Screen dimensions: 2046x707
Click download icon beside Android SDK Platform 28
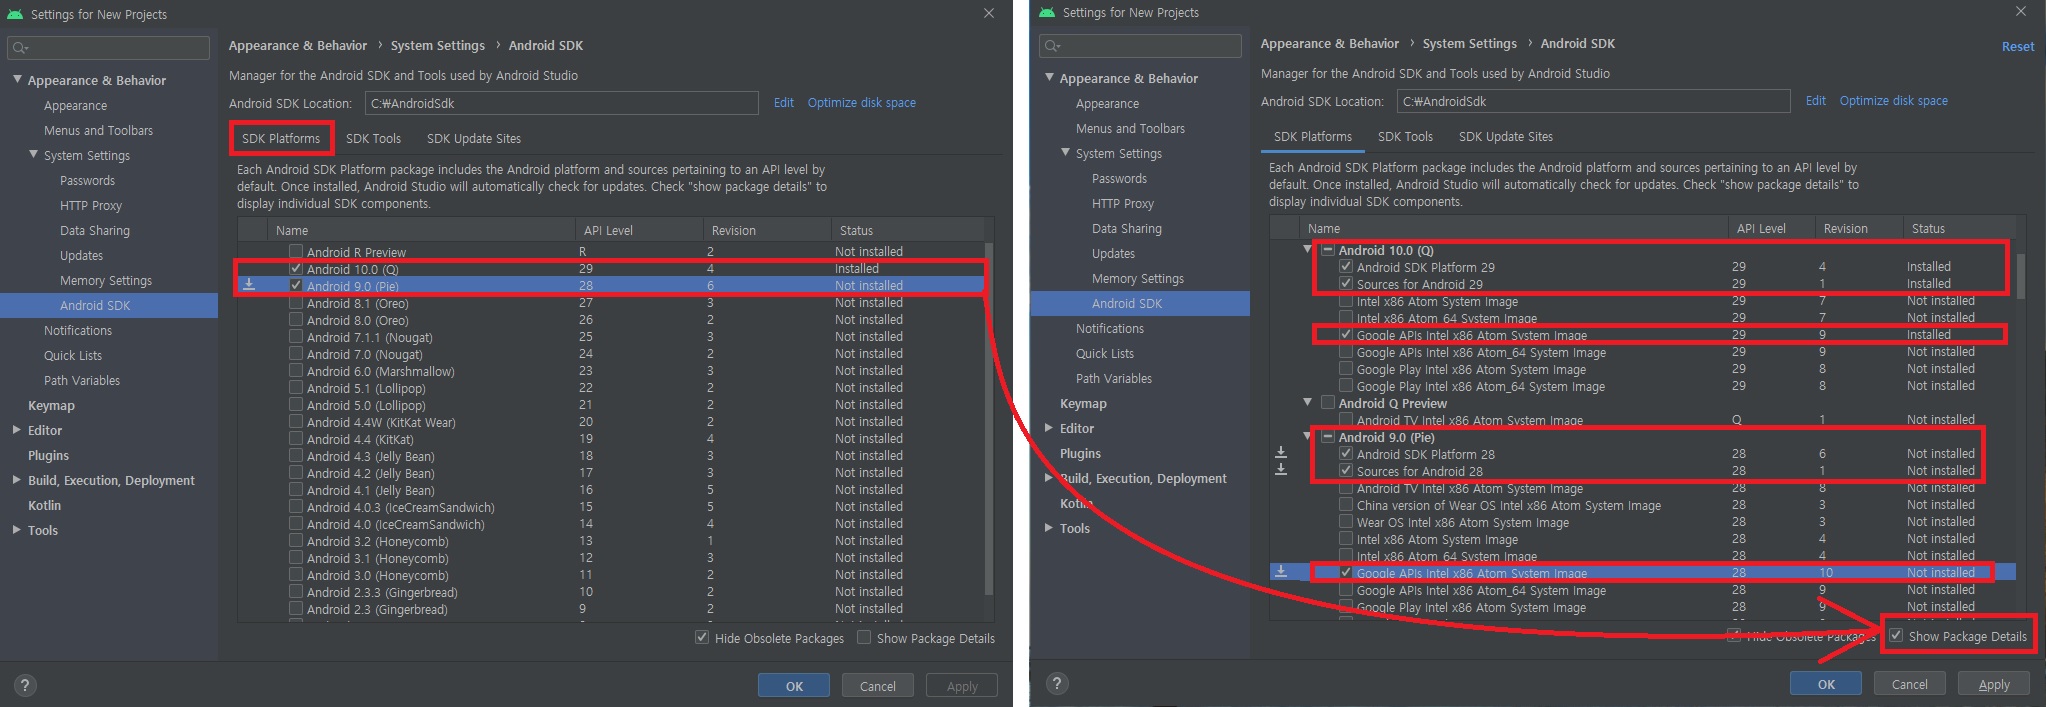pyautogui.click(x=1281, y=453)
